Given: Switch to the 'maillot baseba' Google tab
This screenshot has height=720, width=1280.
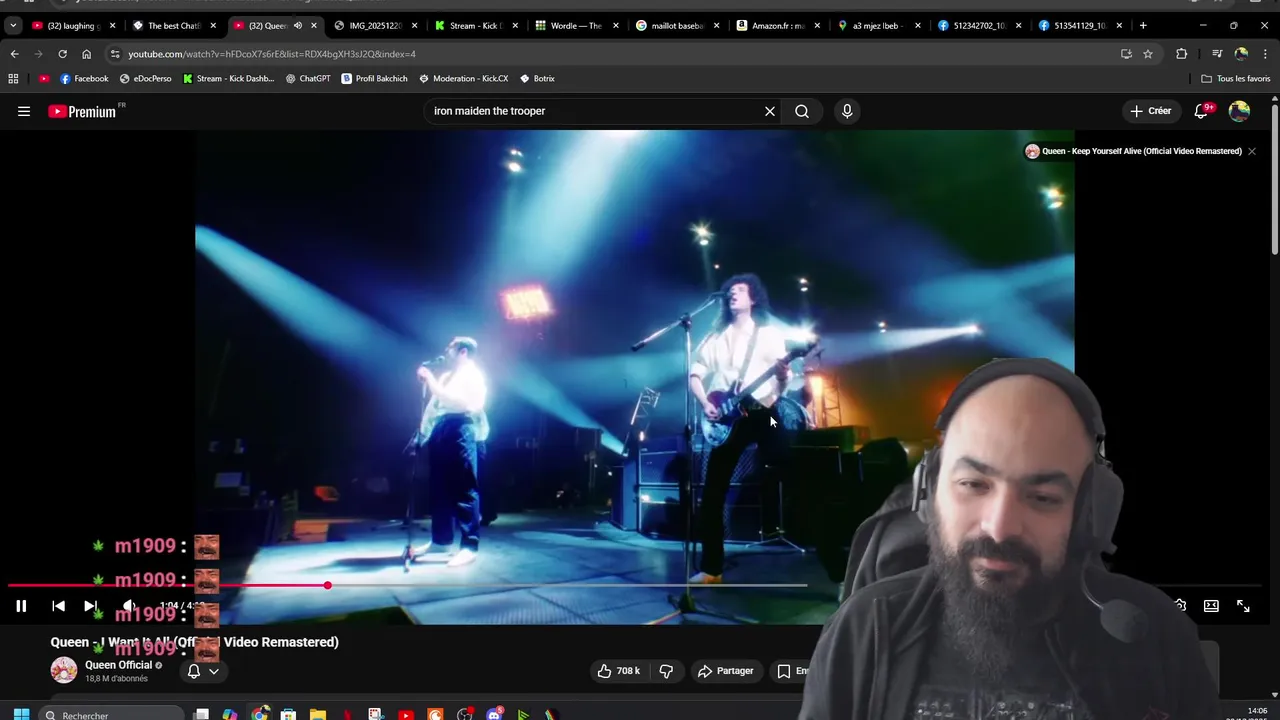Looking at the screenshot, I should 676,25.
